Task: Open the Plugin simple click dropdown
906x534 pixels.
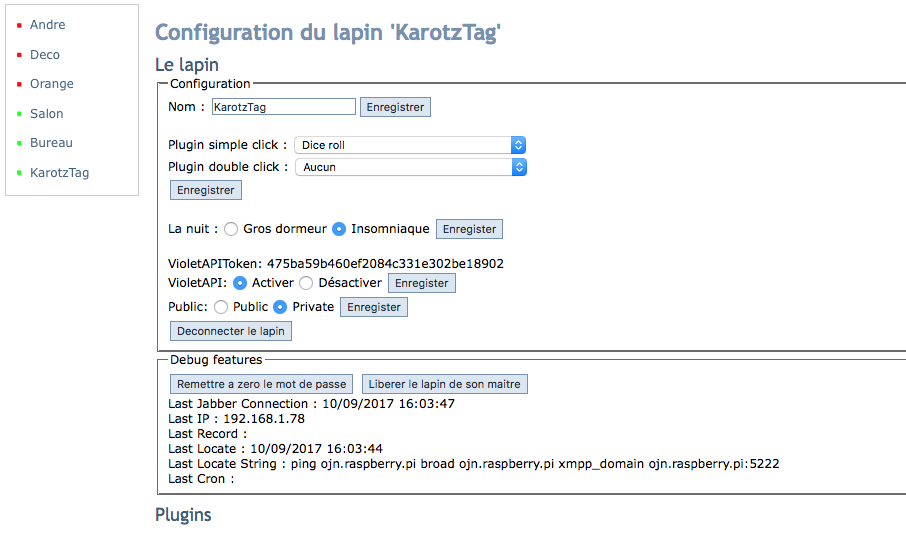Action: 410,145
